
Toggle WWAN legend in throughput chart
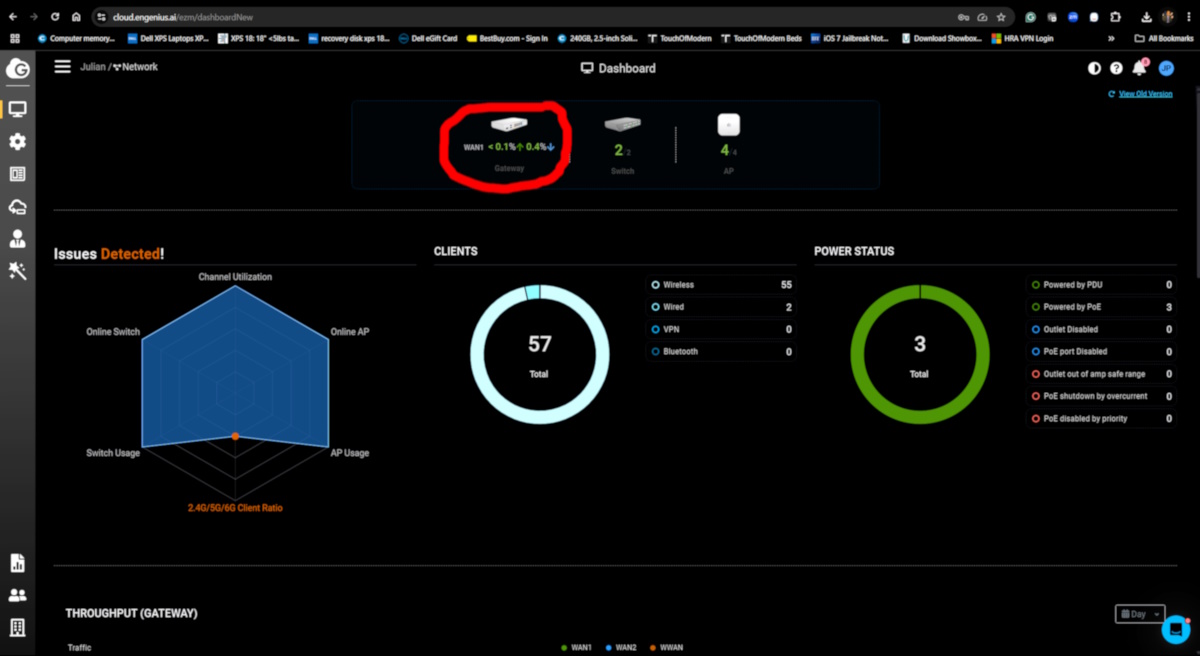click(x=666, y=648)
